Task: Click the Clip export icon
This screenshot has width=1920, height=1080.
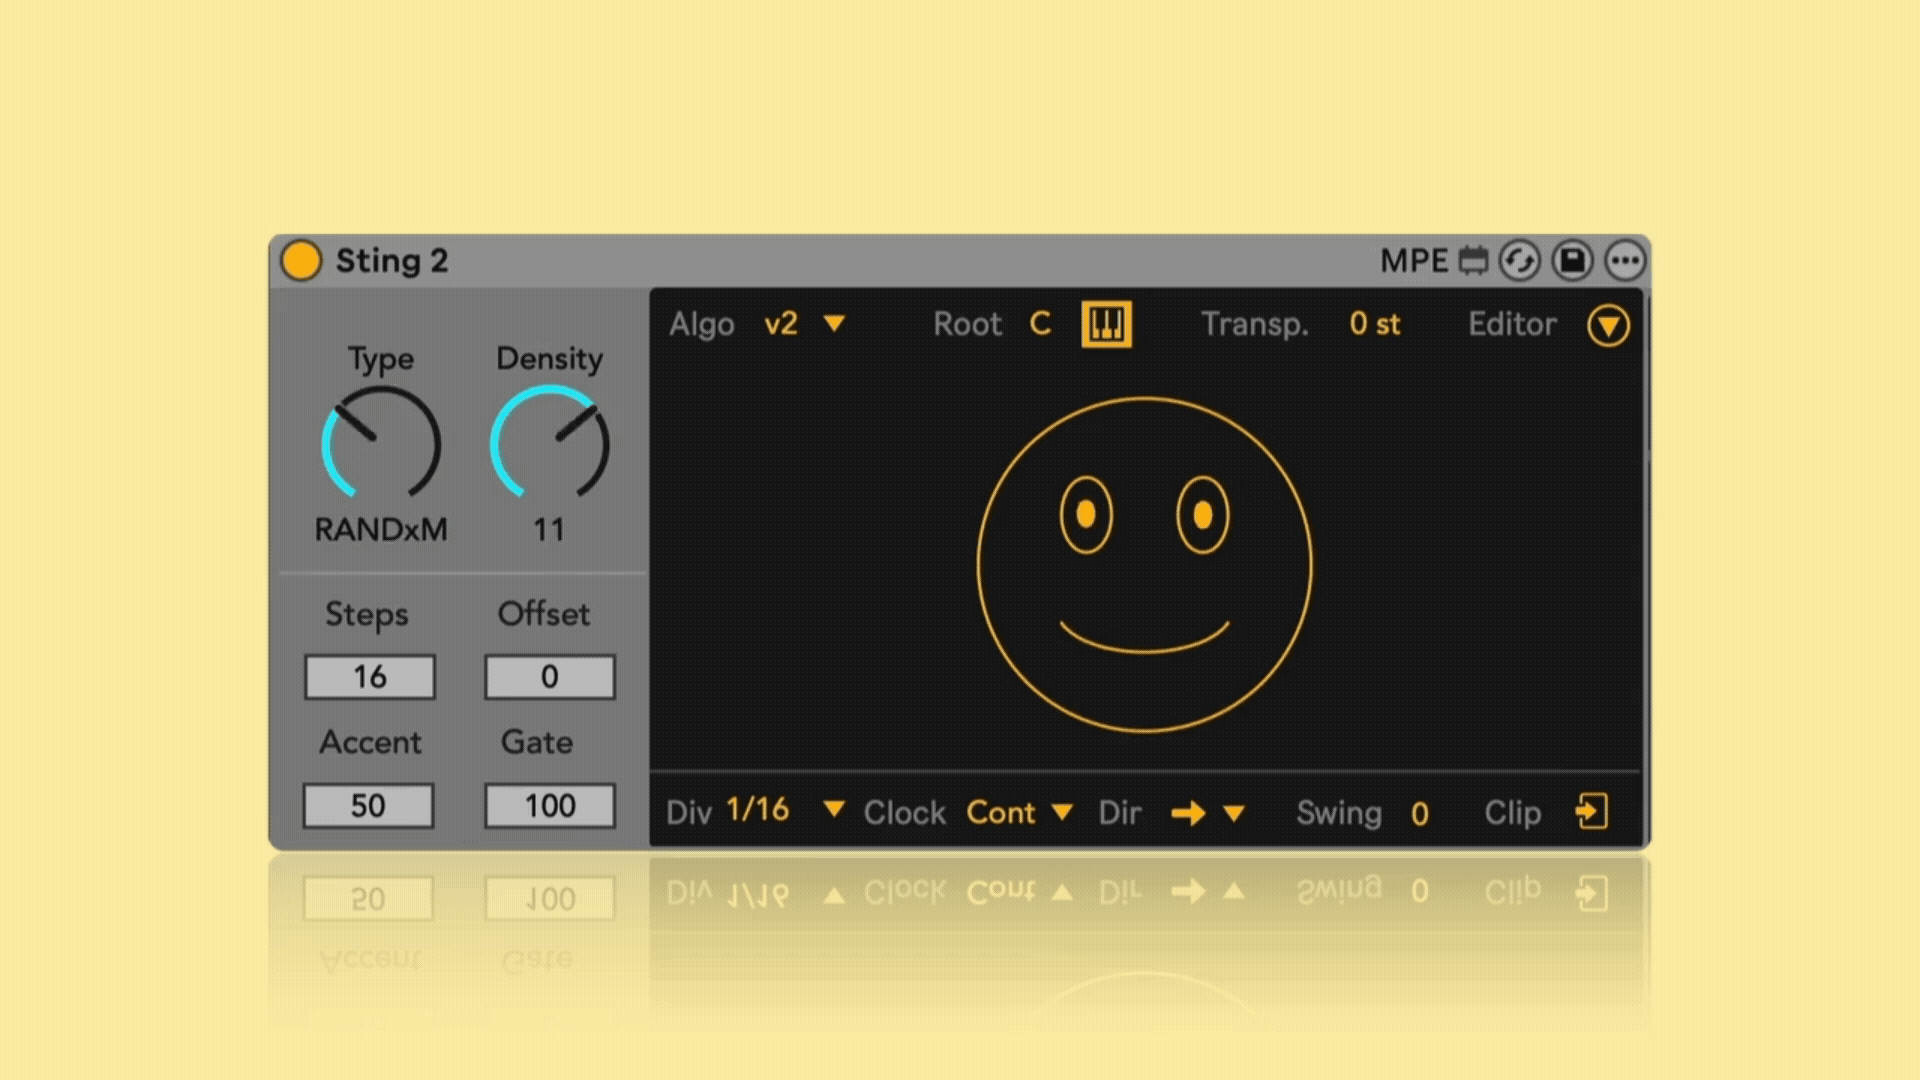Action: tap(1591, 811)
